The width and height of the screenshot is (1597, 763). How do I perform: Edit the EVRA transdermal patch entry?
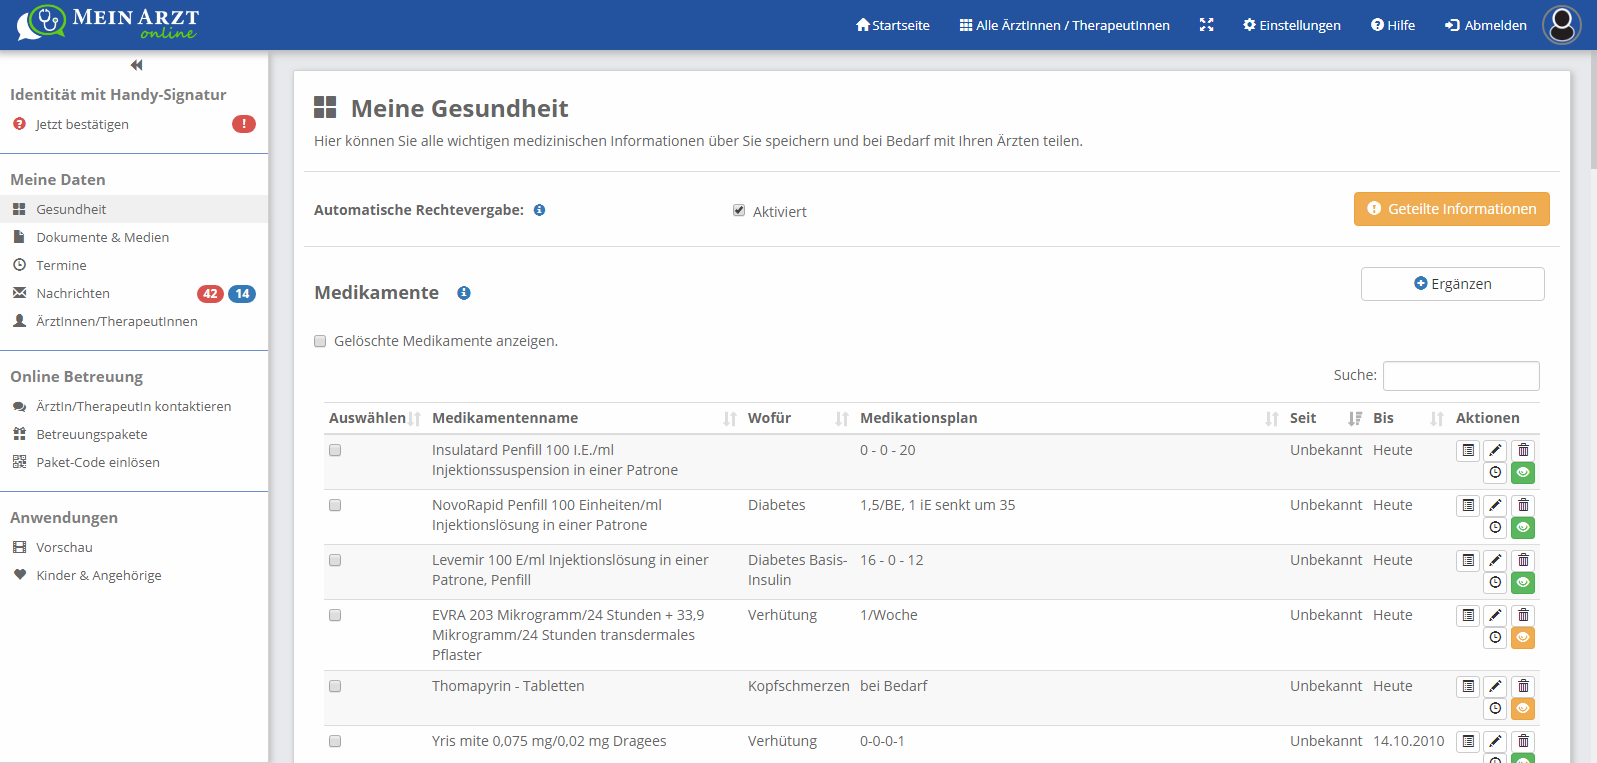coord(1495,615)
